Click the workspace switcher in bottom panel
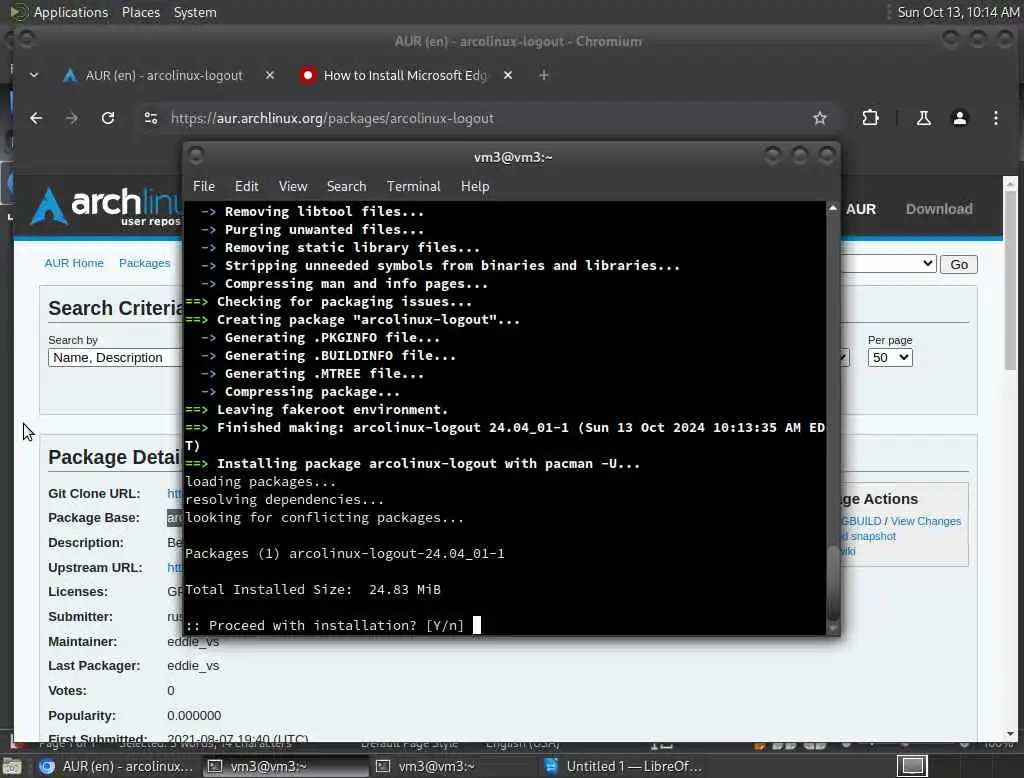The image size is (1024, 778). click(912, 766)
